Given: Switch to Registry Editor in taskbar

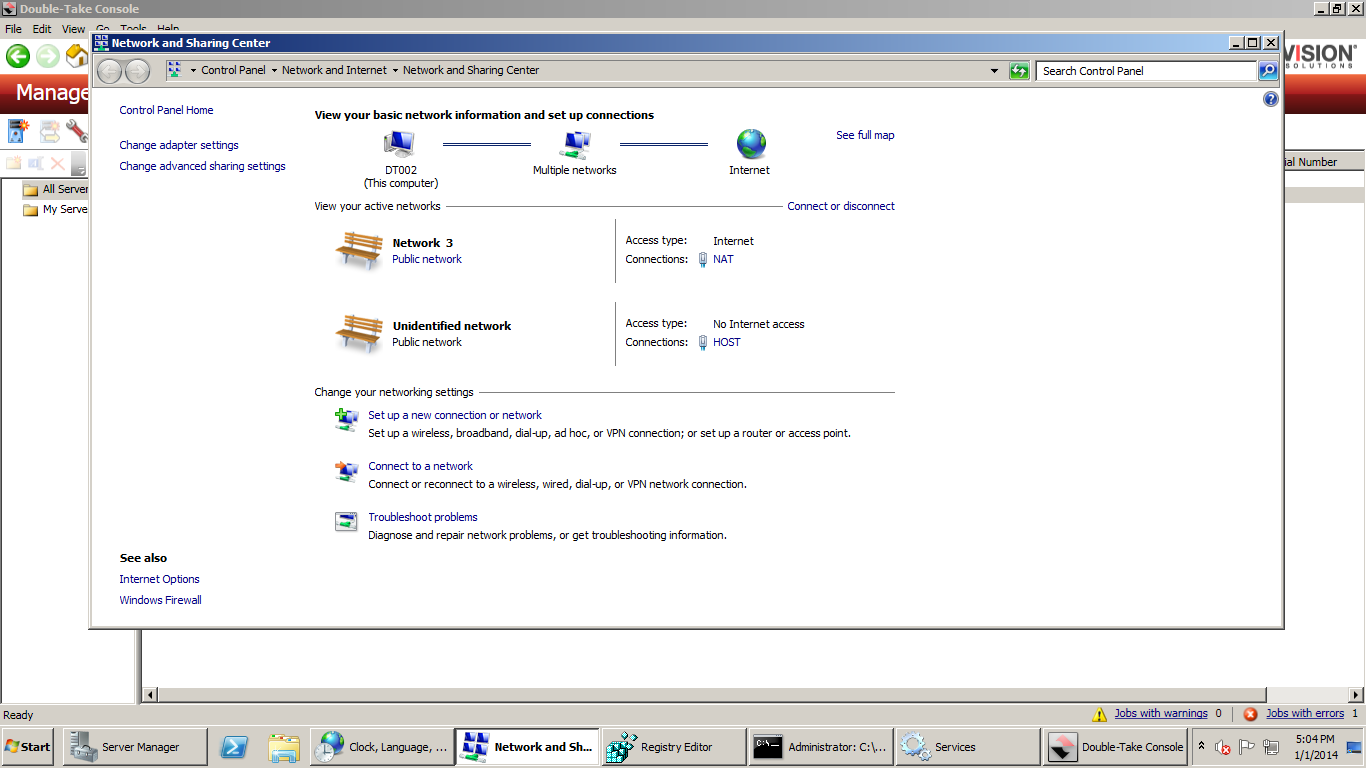Looking at the screenshot, I should tap(674, 747).
